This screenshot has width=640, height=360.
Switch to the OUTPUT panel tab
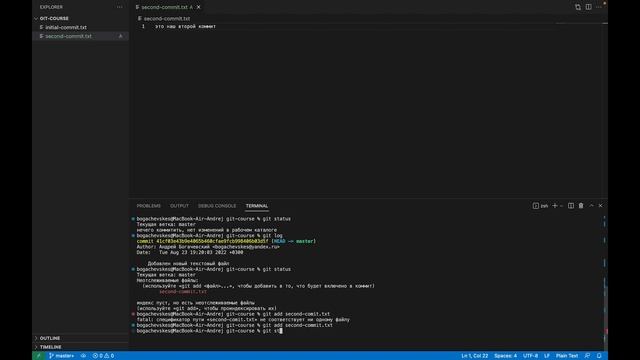pyautogui.click(x=179, y=206)
